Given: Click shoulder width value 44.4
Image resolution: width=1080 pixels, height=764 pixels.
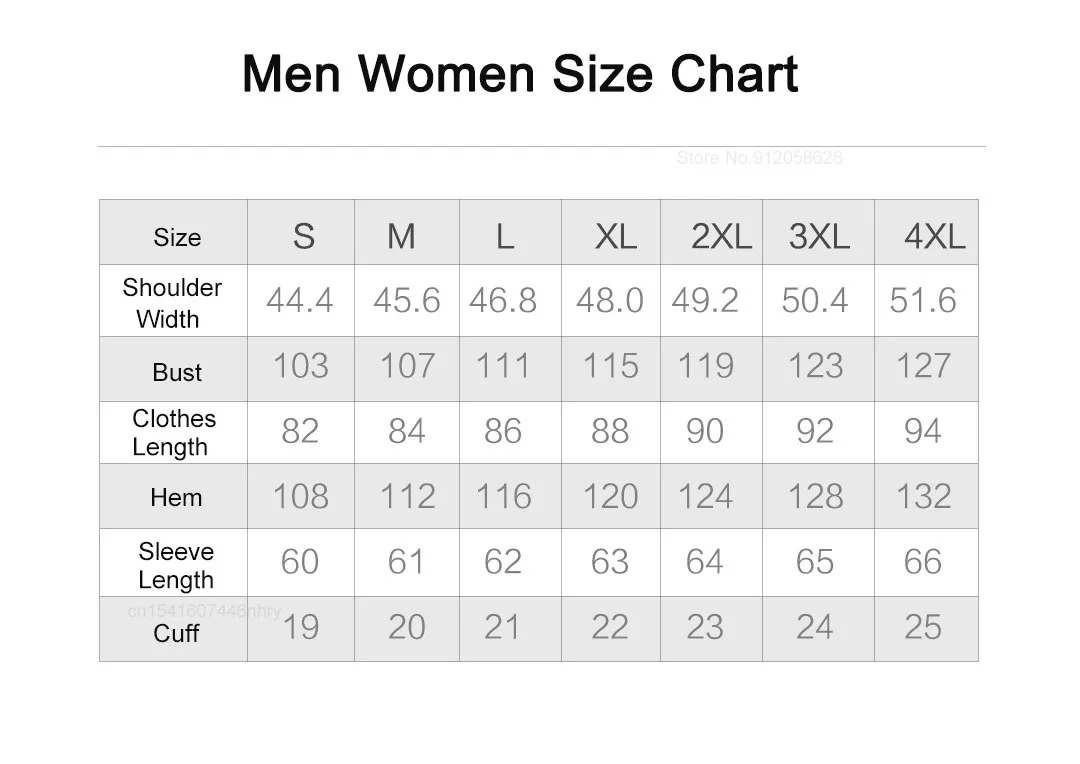Looking at the screenshot, I should 300,300.
